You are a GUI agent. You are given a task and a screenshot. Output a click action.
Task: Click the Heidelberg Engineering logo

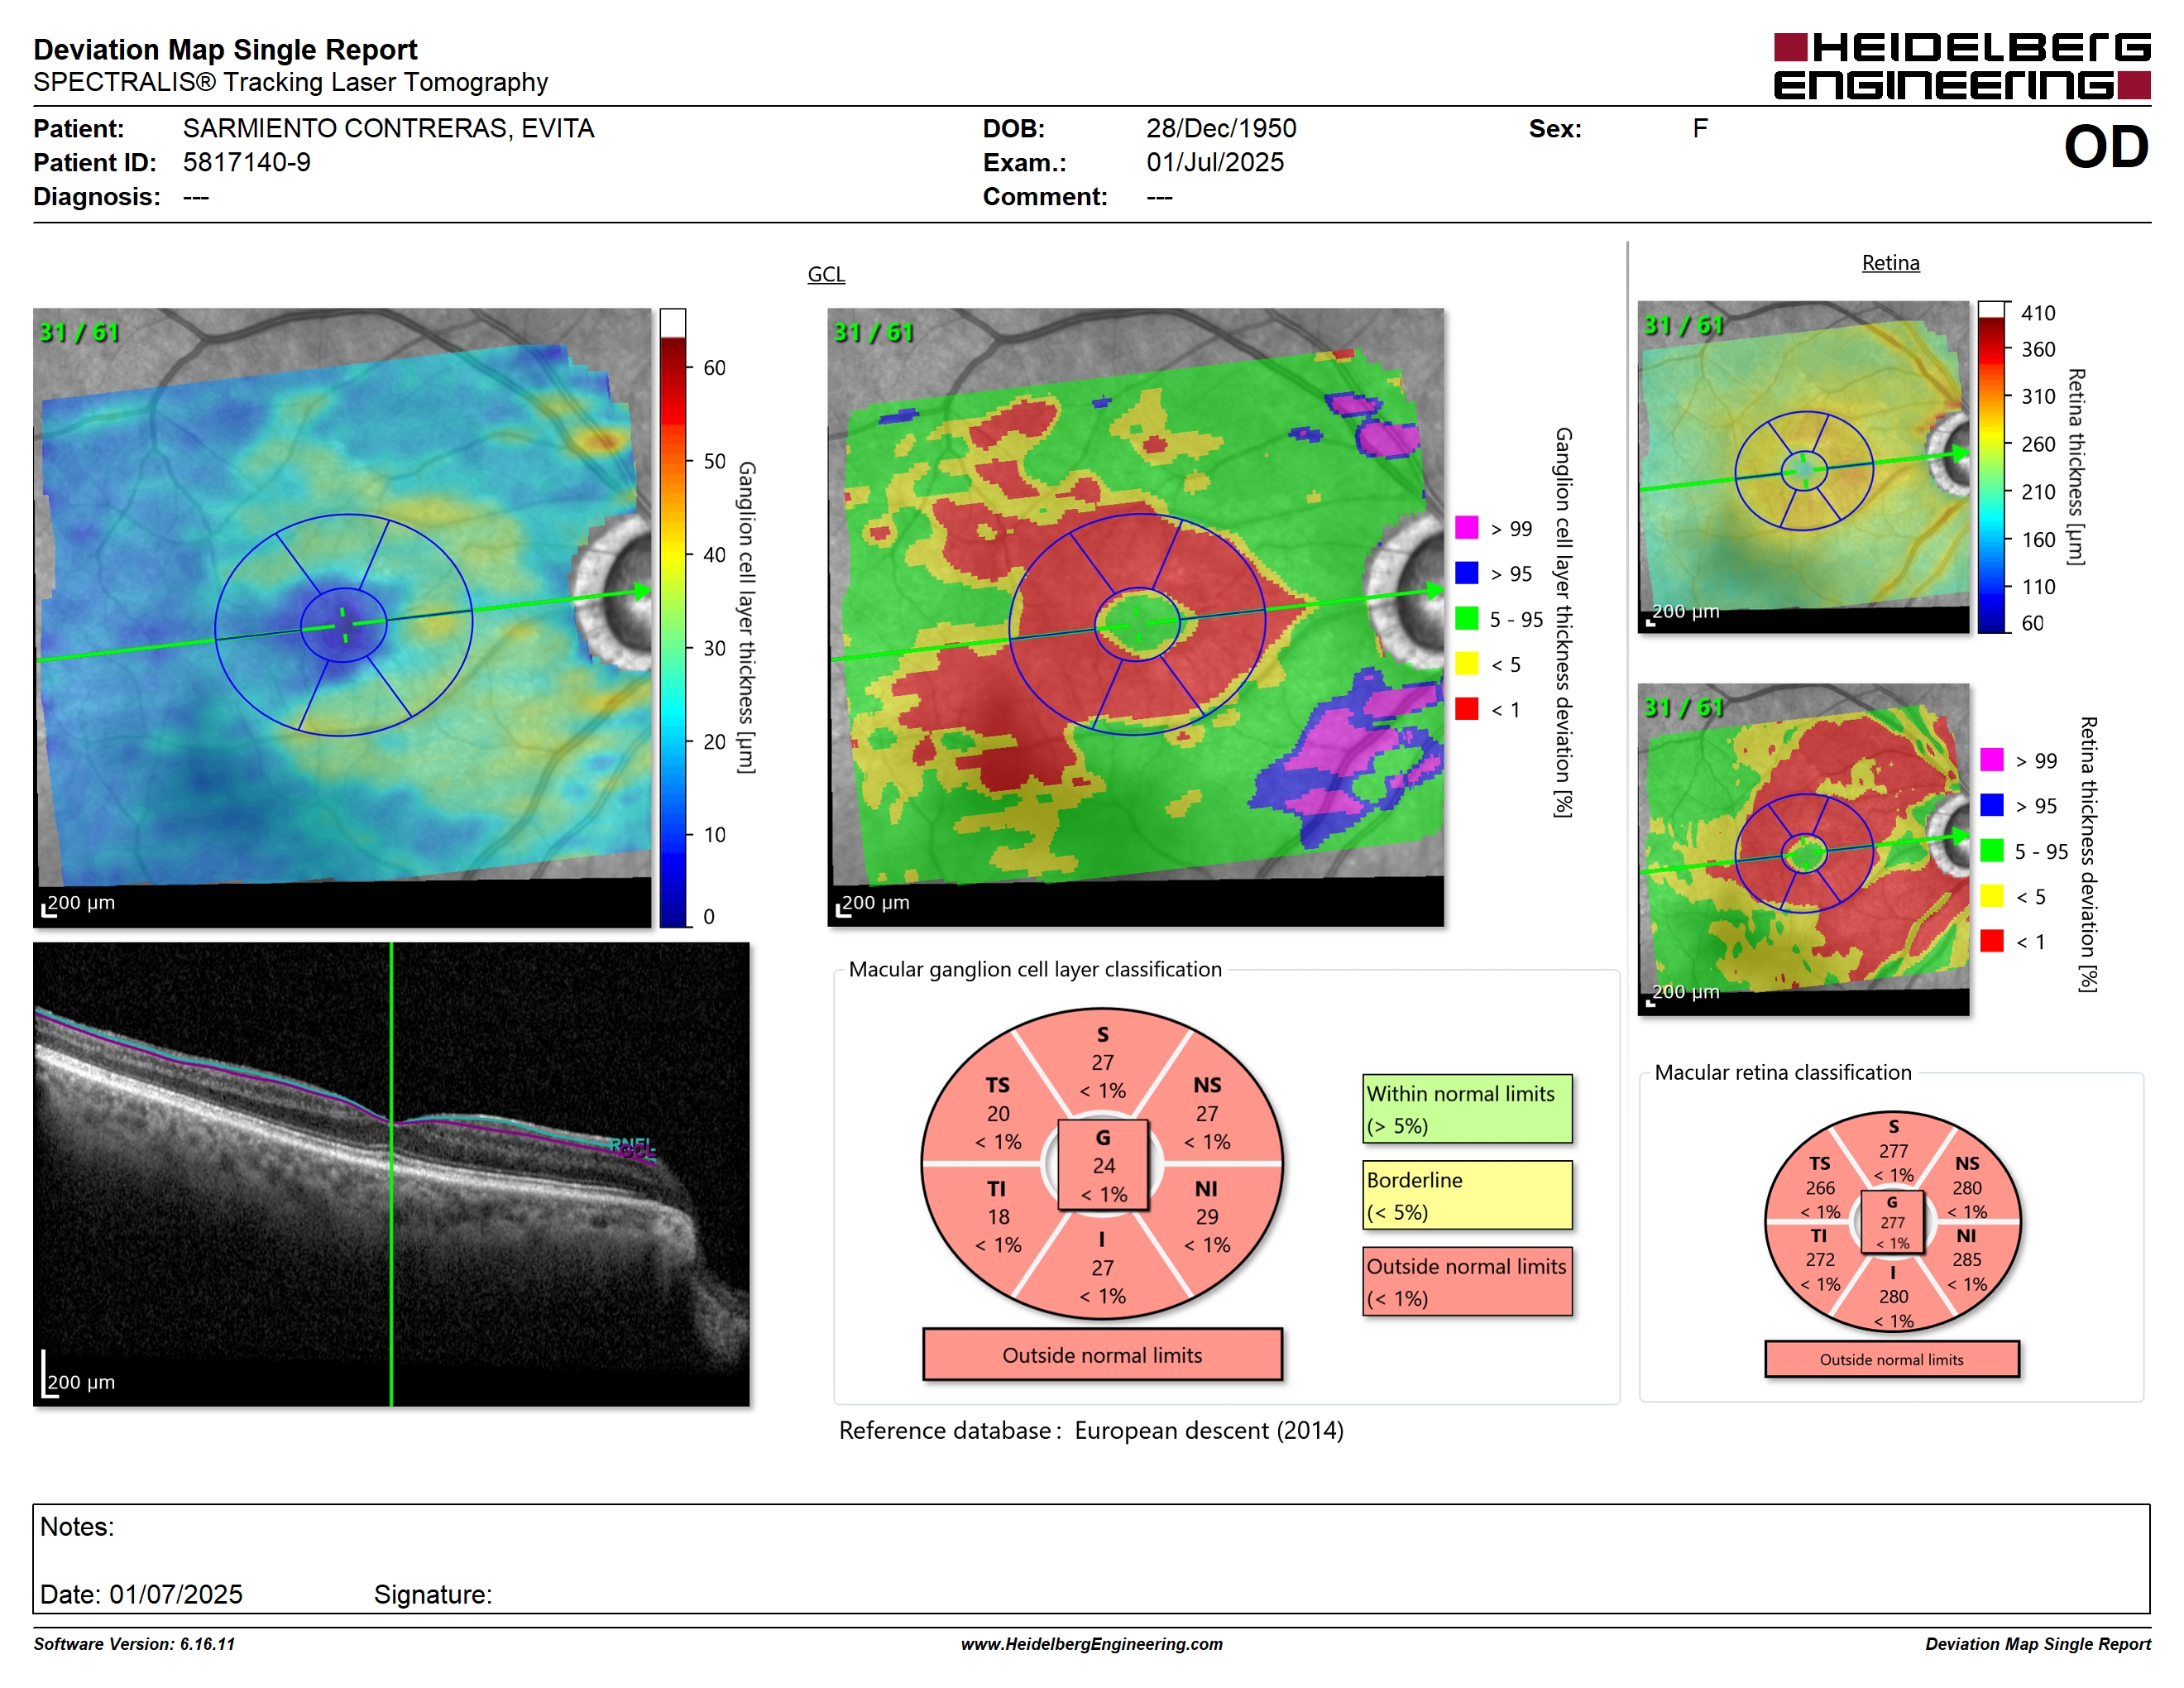(1961, 66)
